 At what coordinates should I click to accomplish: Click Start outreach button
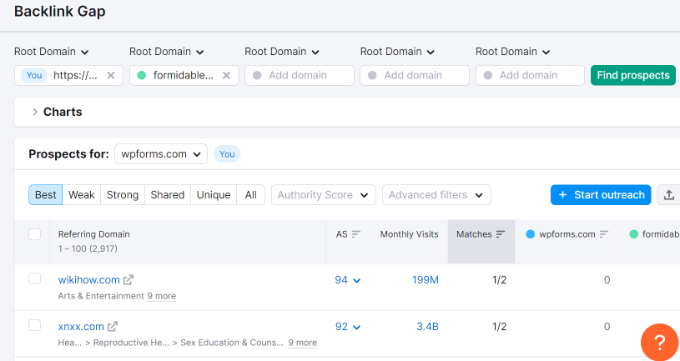[601, 195]
